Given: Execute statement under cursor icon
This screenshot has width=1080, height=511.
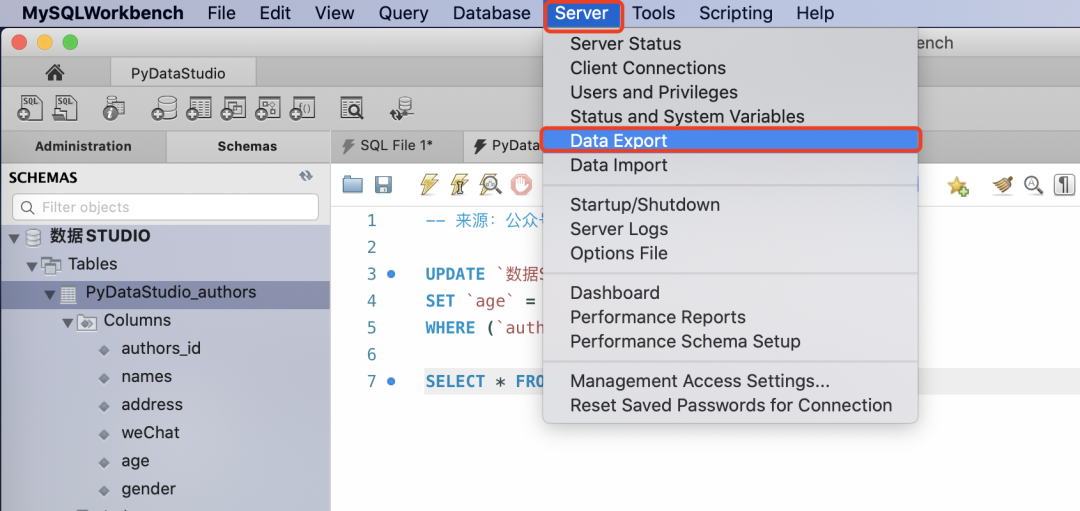Looking at the screenshot, I should (x=459, y=184).
